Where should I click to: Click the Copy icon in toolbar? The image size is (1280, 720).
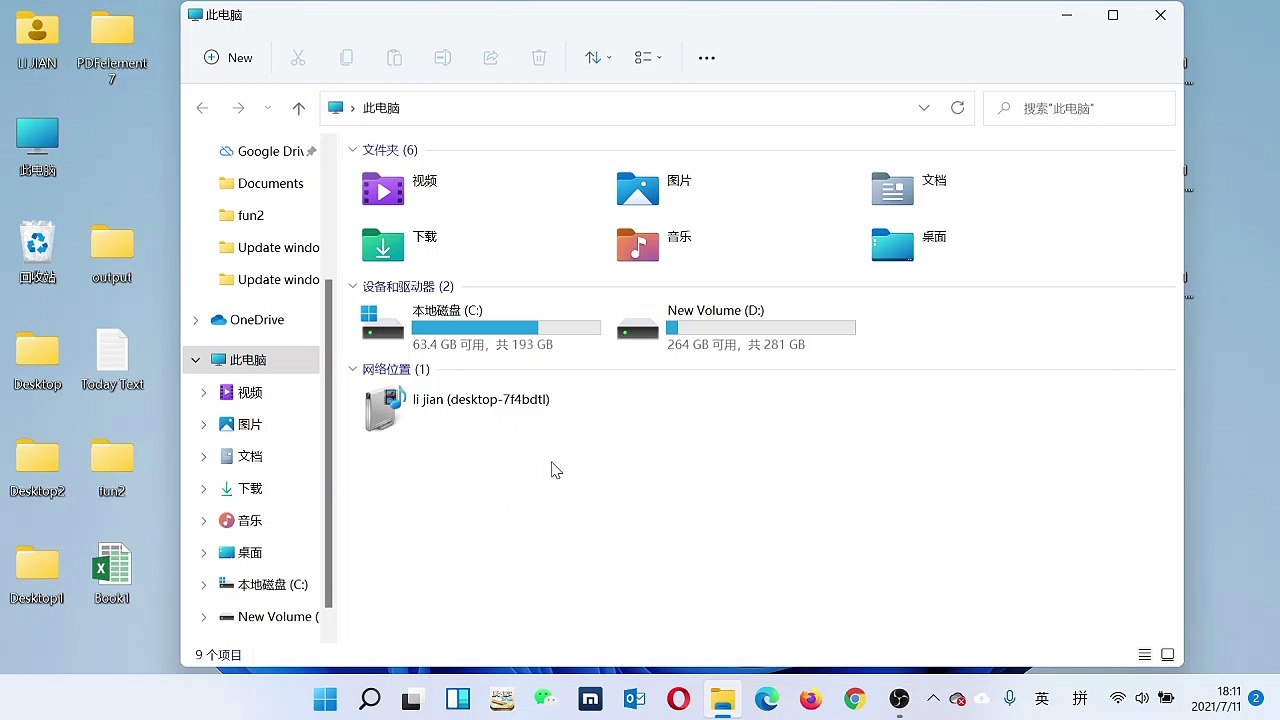(x=346, y=58)
